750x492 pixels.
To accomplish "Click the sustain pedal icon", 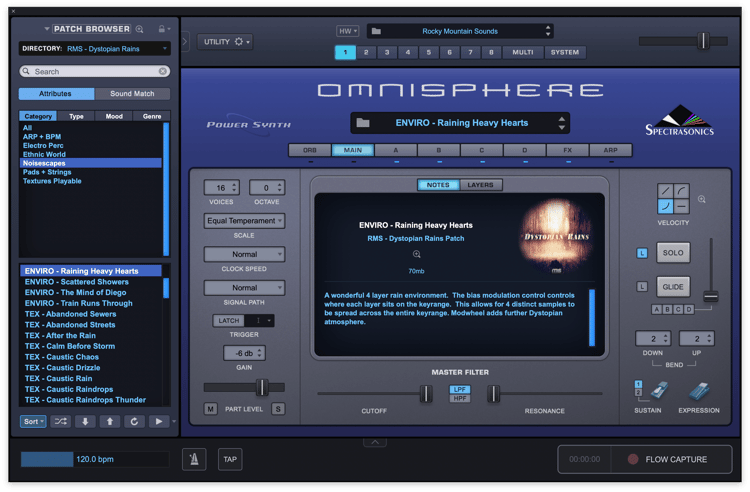I will [x=659, y=390].
